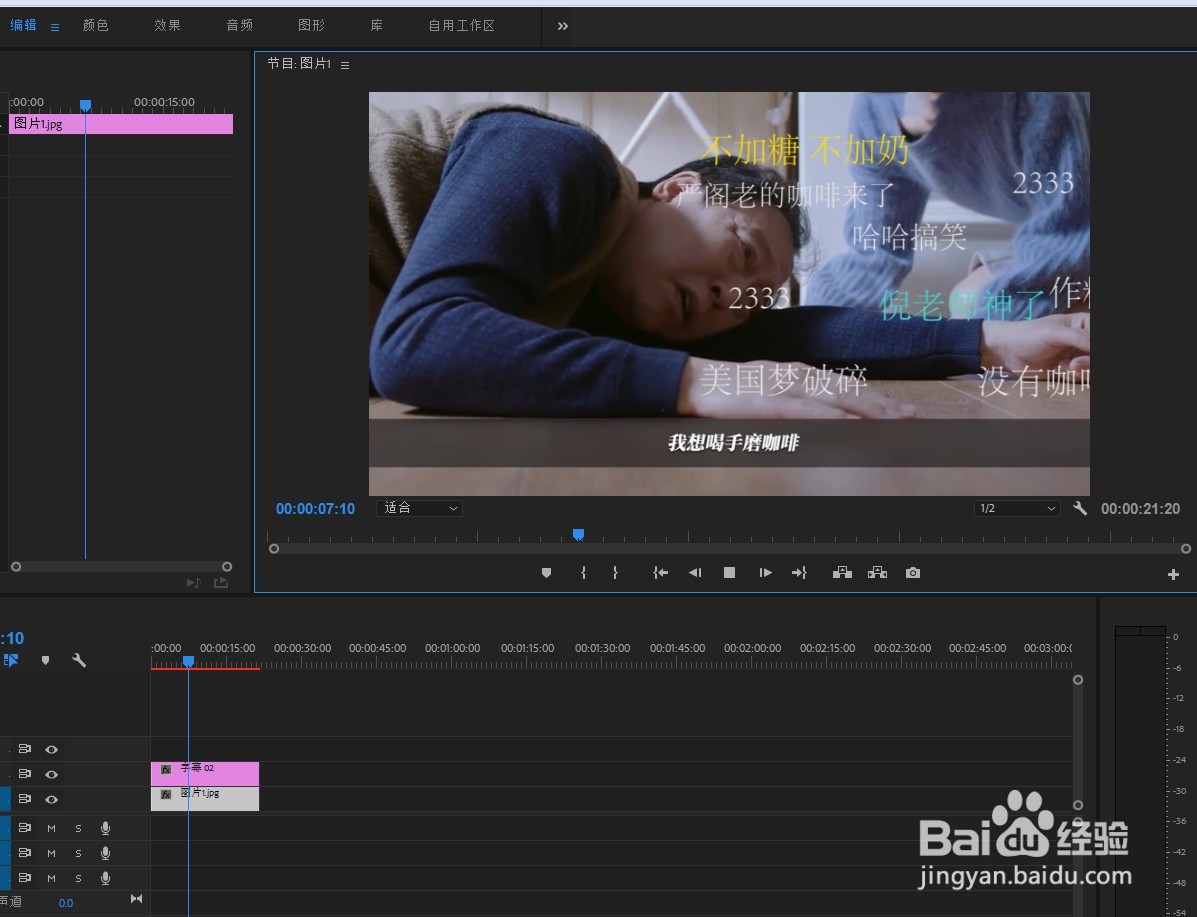Image resolution: width=1197 pixels, height=917 pixels.
Task: Hide the 字幕 02 video track
Action: 51,774
